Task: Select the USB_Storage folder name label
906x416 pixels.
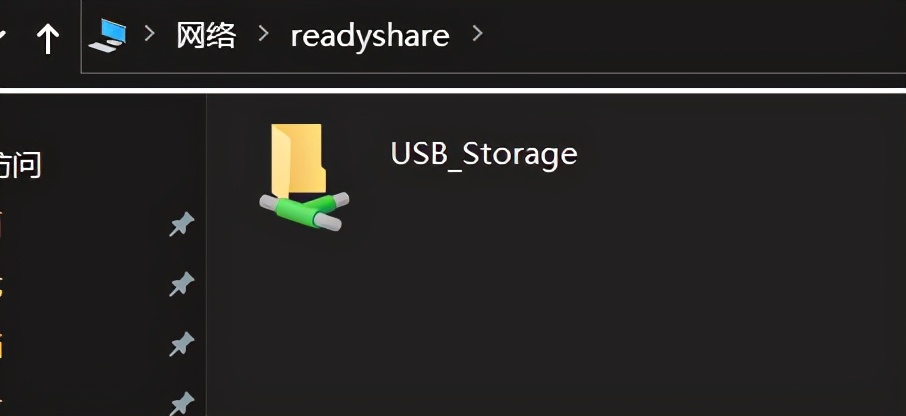Action: click(484, 154)
